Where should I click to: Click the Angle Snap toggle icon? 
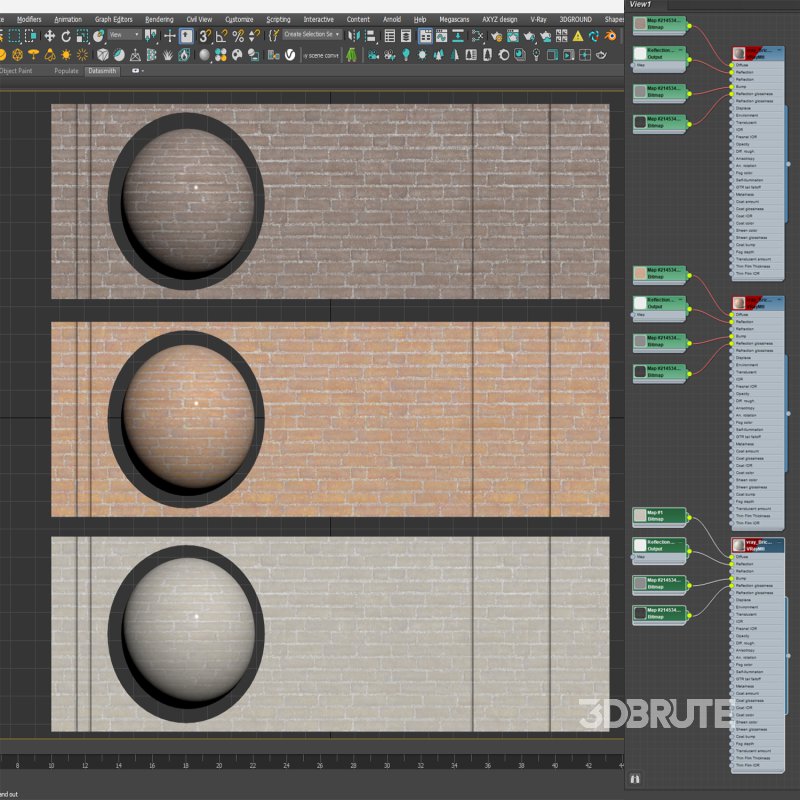click(x=221, y=36)
